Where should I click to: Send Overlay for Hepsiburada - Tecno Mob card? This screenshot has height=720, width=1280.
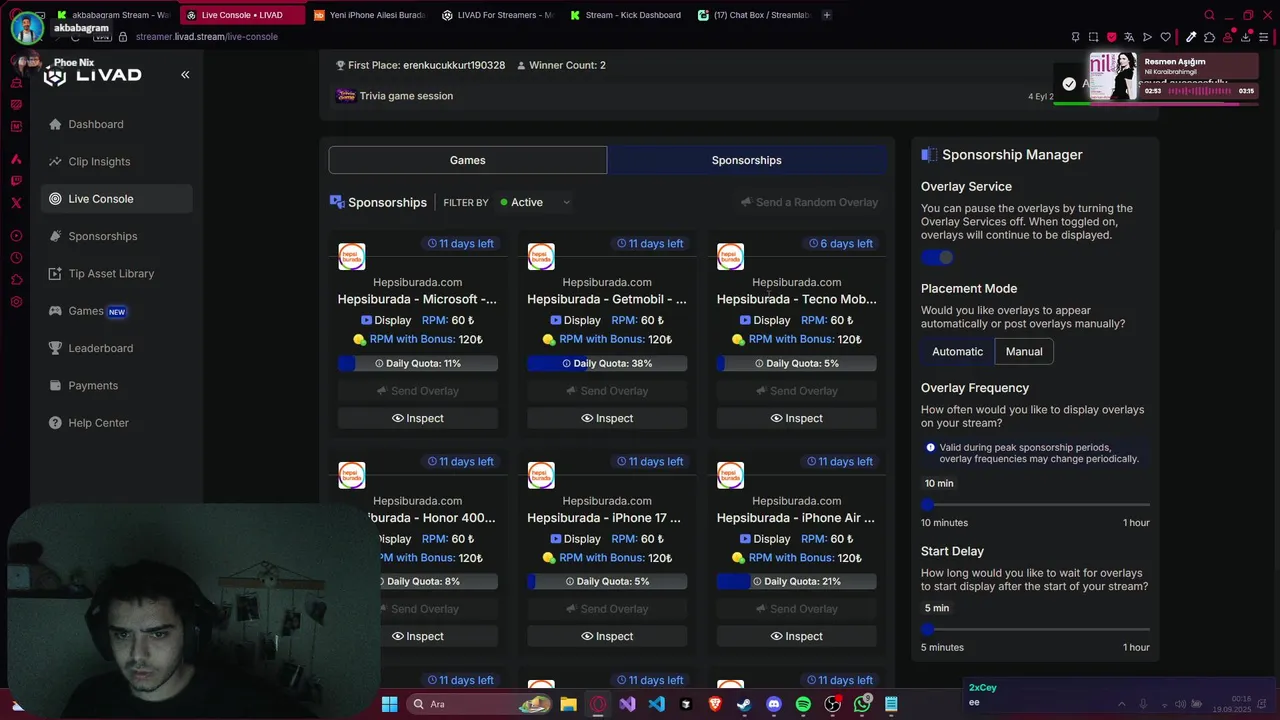(x=797, y=391)
